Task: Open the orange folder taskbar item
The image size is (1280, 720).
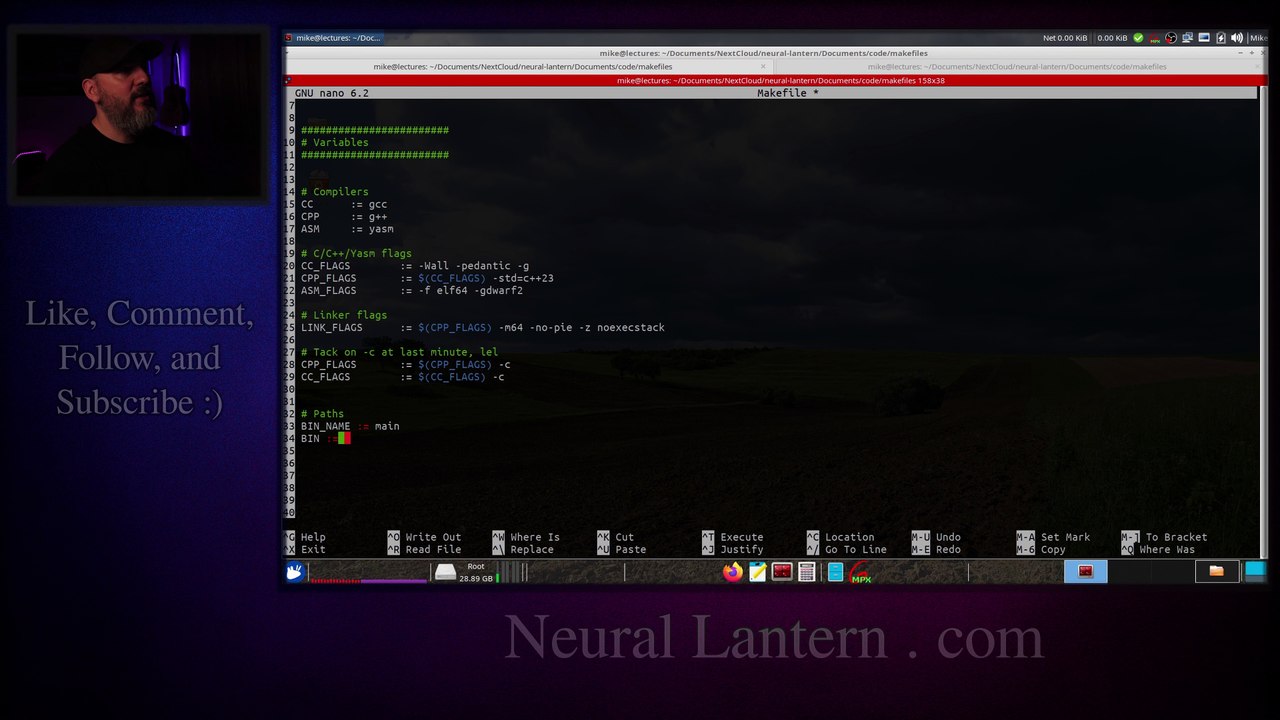Action: pos(1216,572)
